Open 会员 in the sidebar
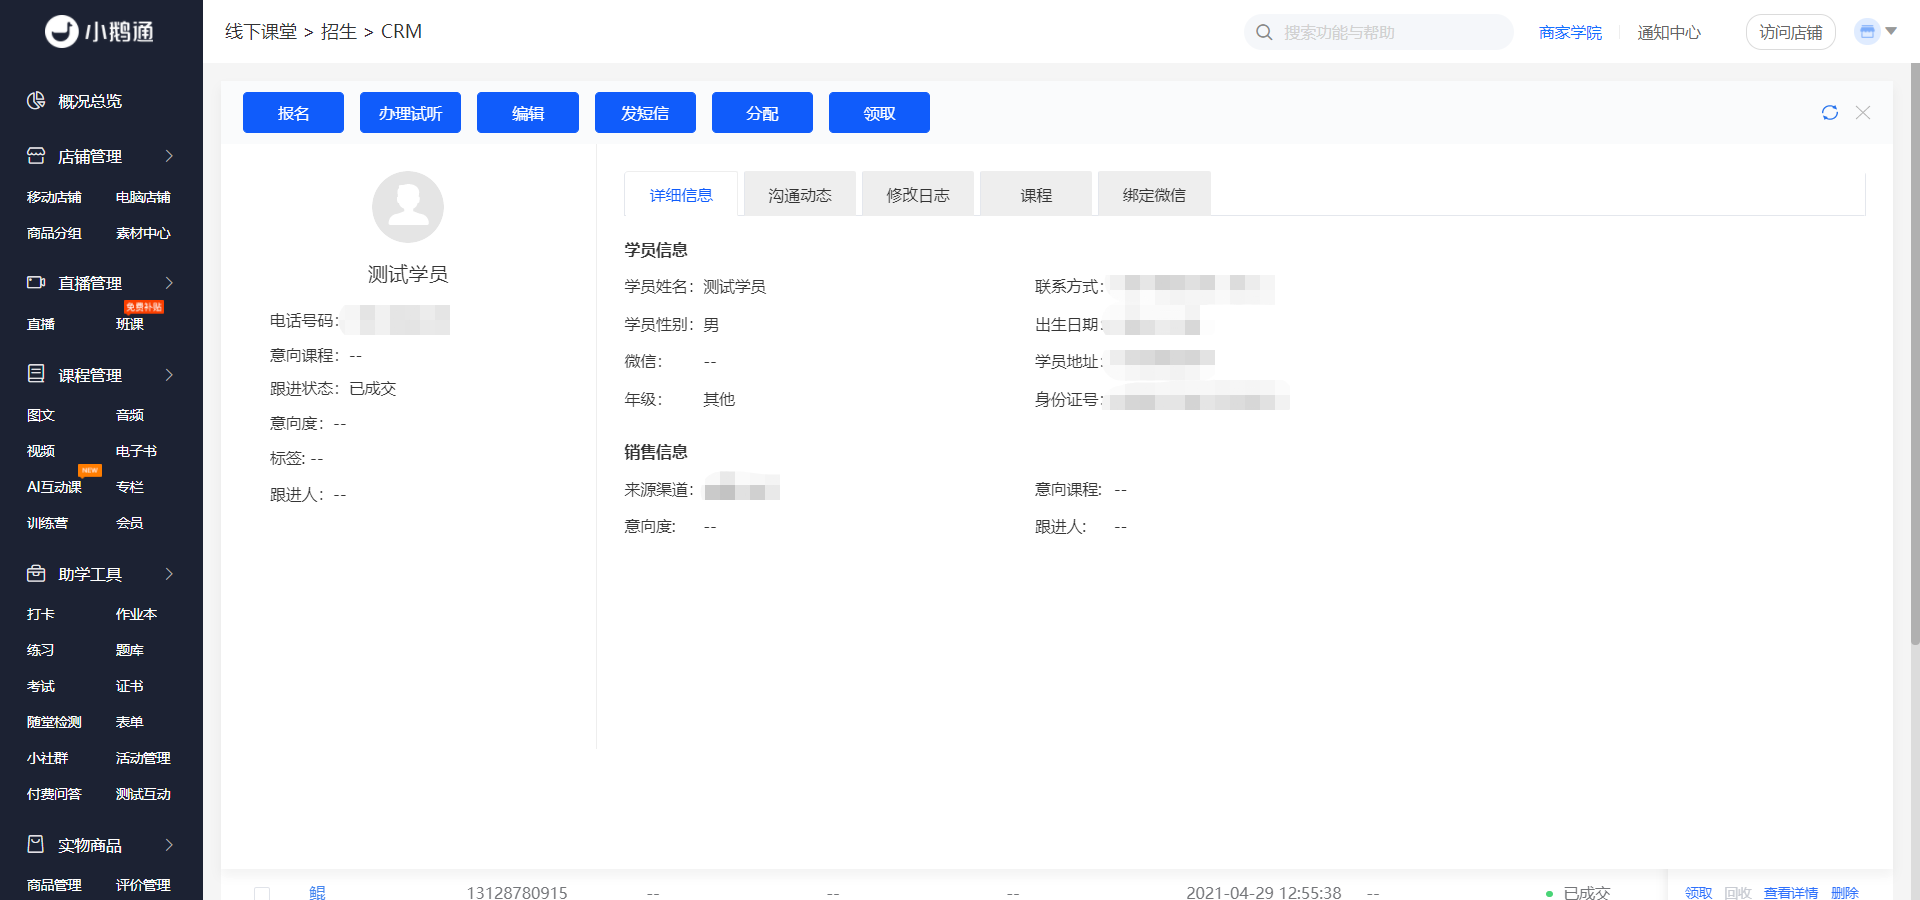 point(129,523)
